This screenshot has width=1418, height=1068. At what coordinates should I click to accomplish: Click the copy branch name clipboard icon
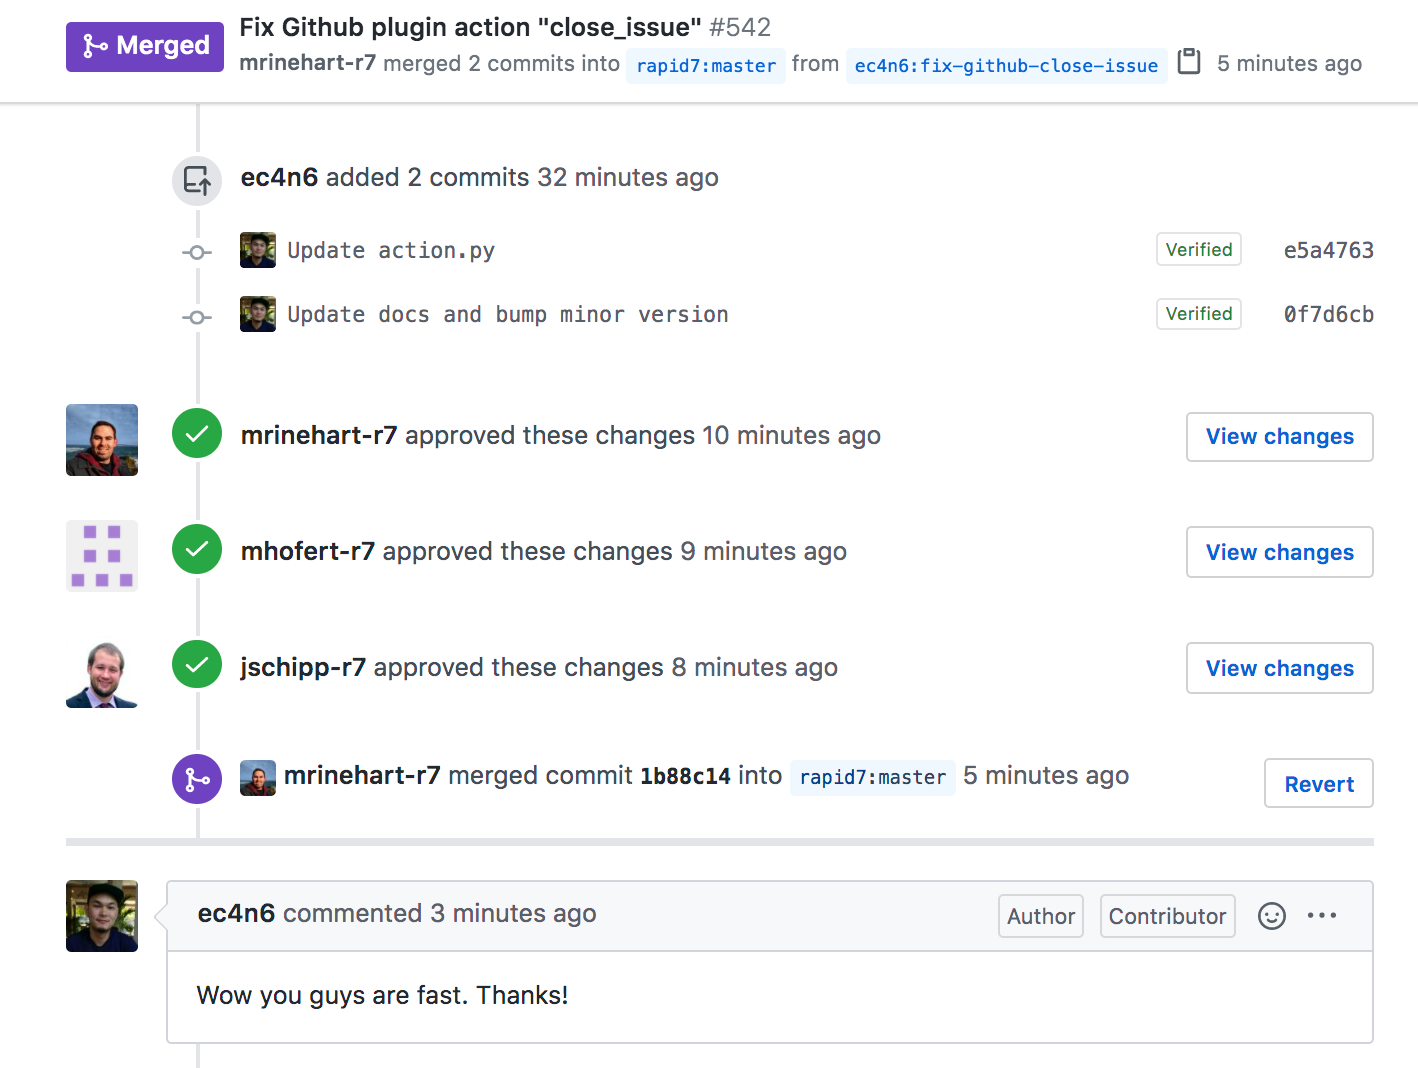[x=1189, y=62]
